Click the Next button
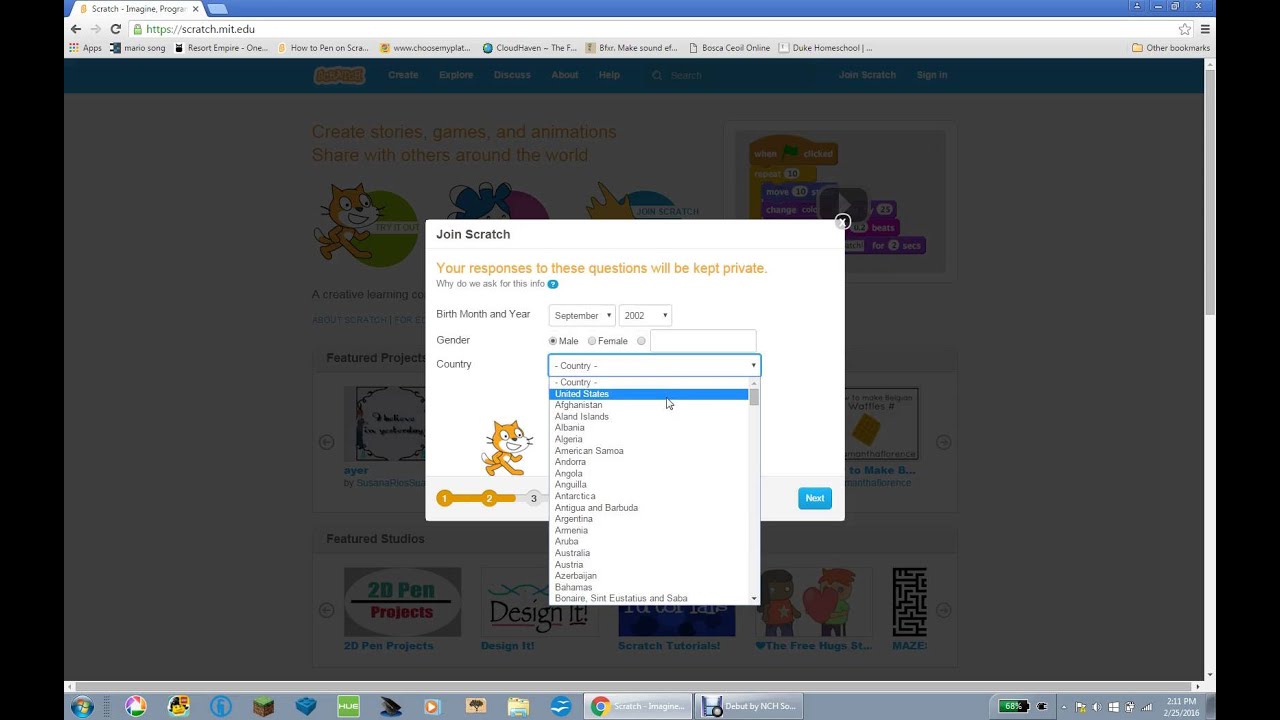Image resolution: width=1280 pixels, height=720 pixels. click(815, 498)
